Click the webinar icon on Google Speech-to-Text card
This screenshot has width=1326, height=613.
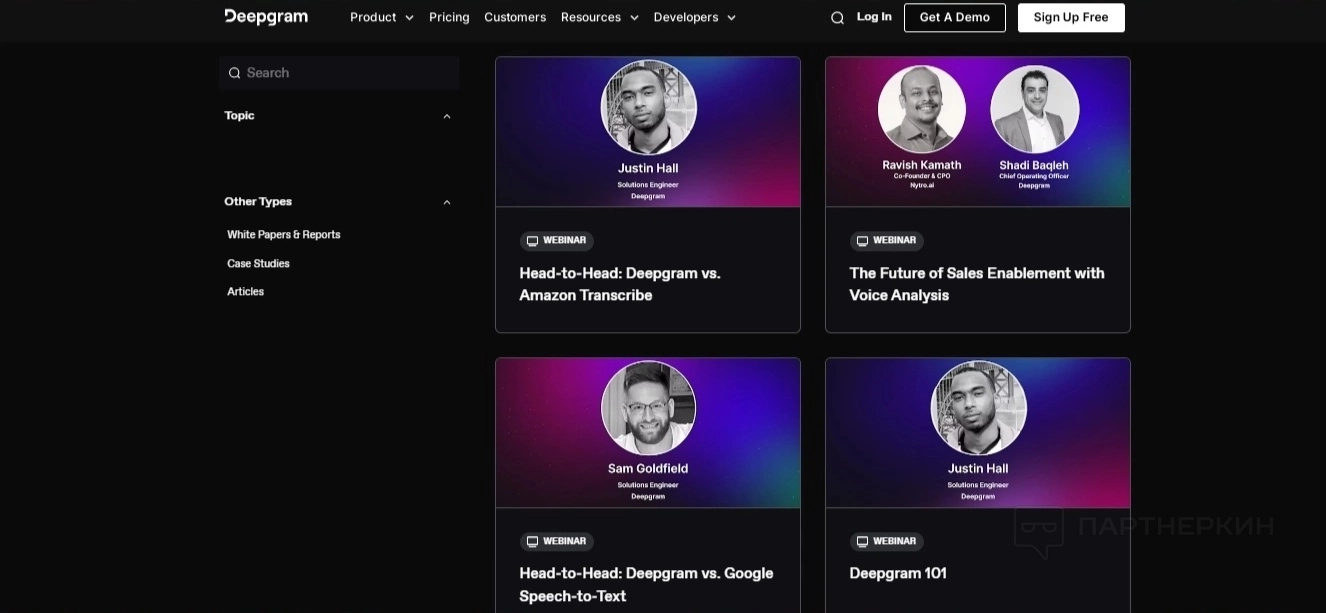tap(533, 542)
